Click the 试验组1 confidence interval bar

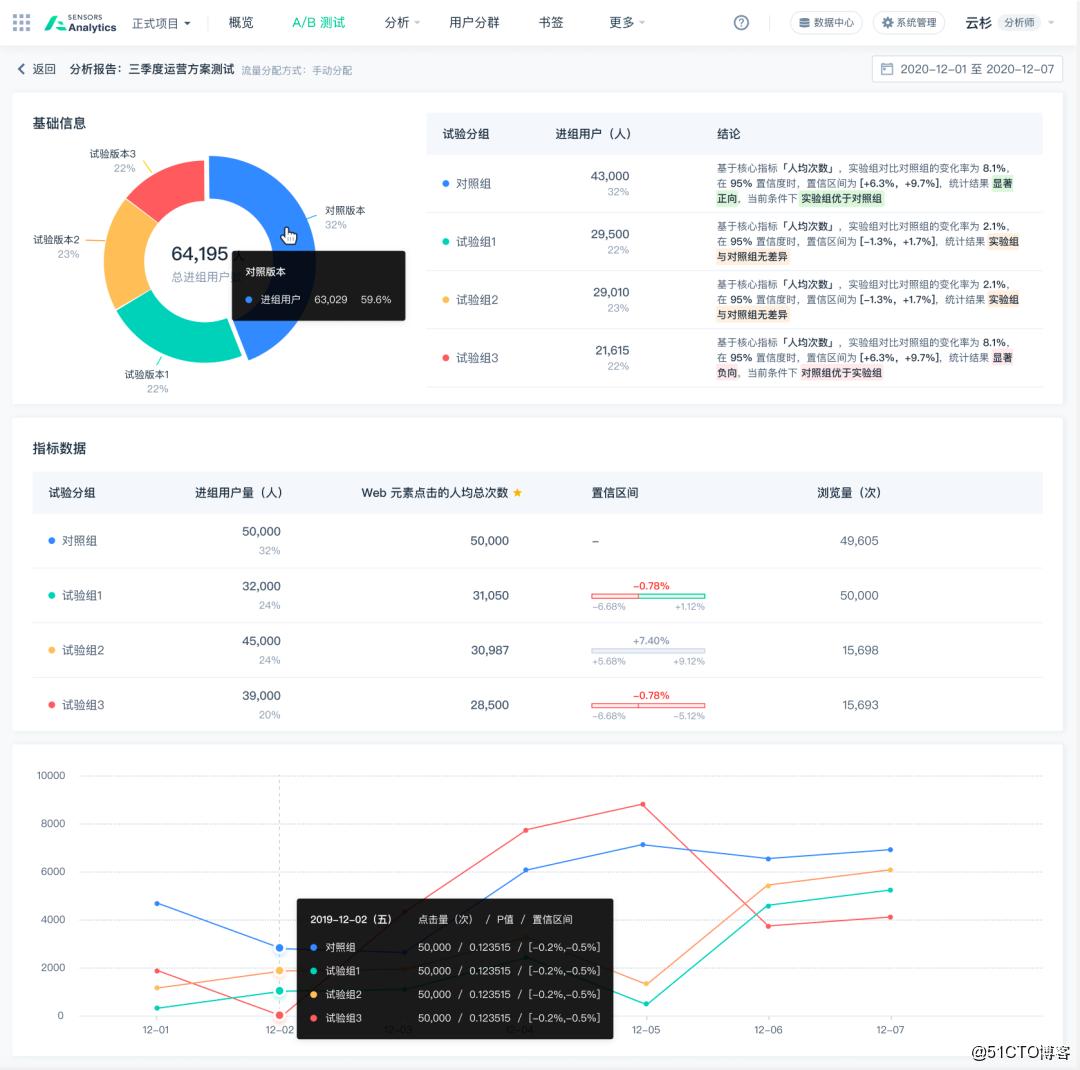[x=647, y=596]
